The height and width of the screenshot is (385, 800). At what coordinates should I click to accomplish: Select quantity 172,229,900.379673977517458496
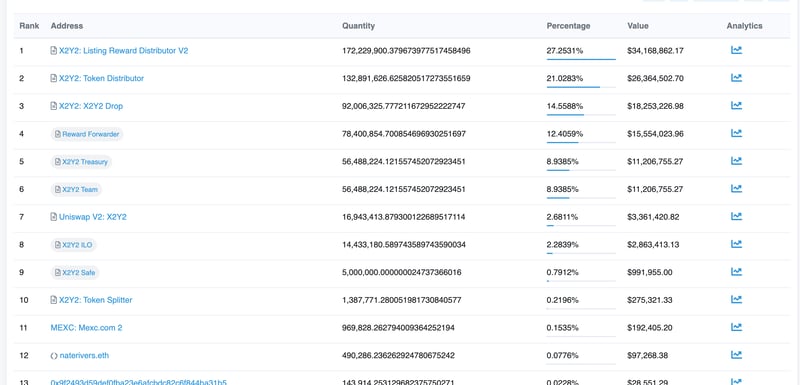[406, 51]
